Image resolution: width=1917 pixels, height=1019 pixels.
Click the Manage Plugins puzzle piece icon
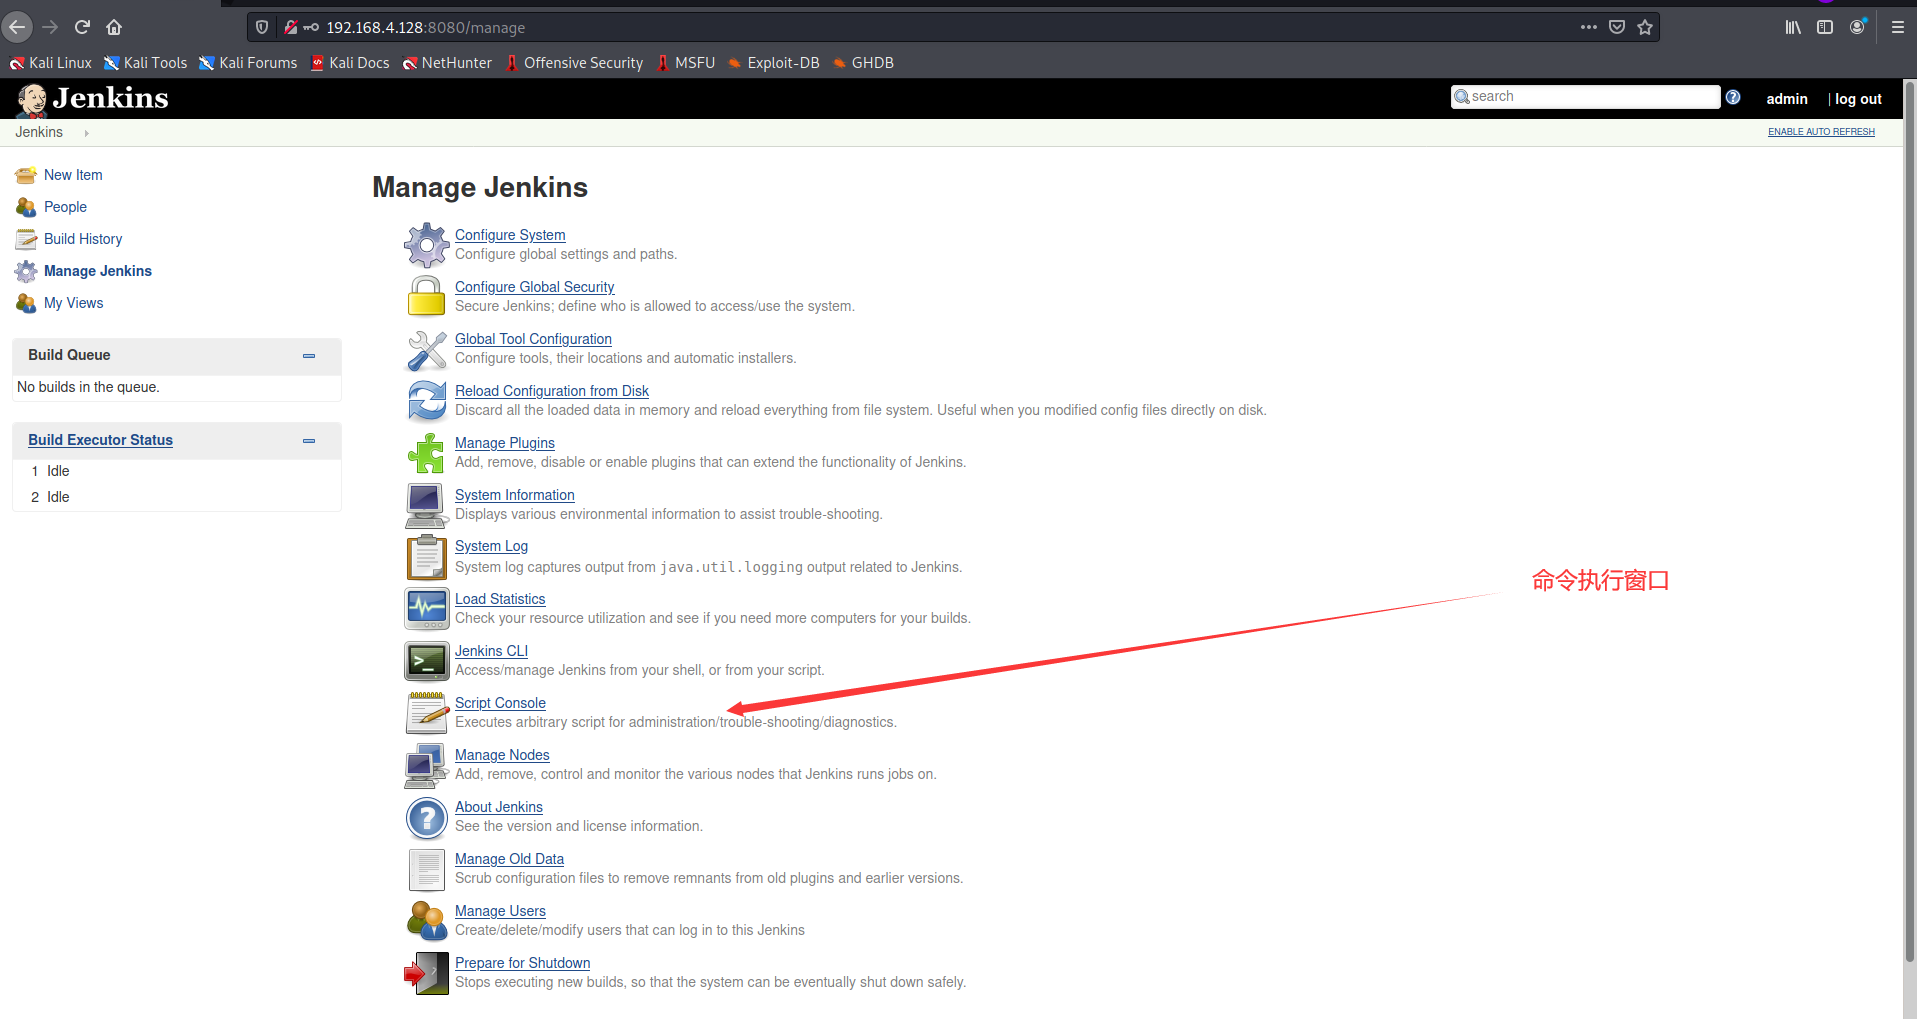(427, 453)
